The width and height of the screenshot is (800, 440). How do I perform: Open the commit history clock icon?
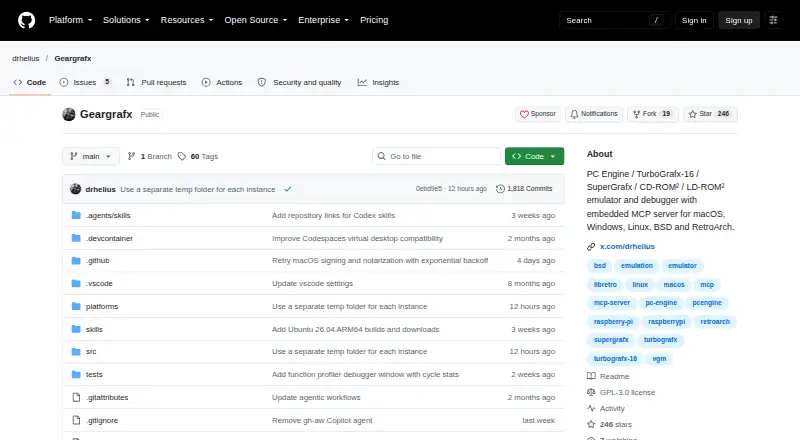(500, 189)
